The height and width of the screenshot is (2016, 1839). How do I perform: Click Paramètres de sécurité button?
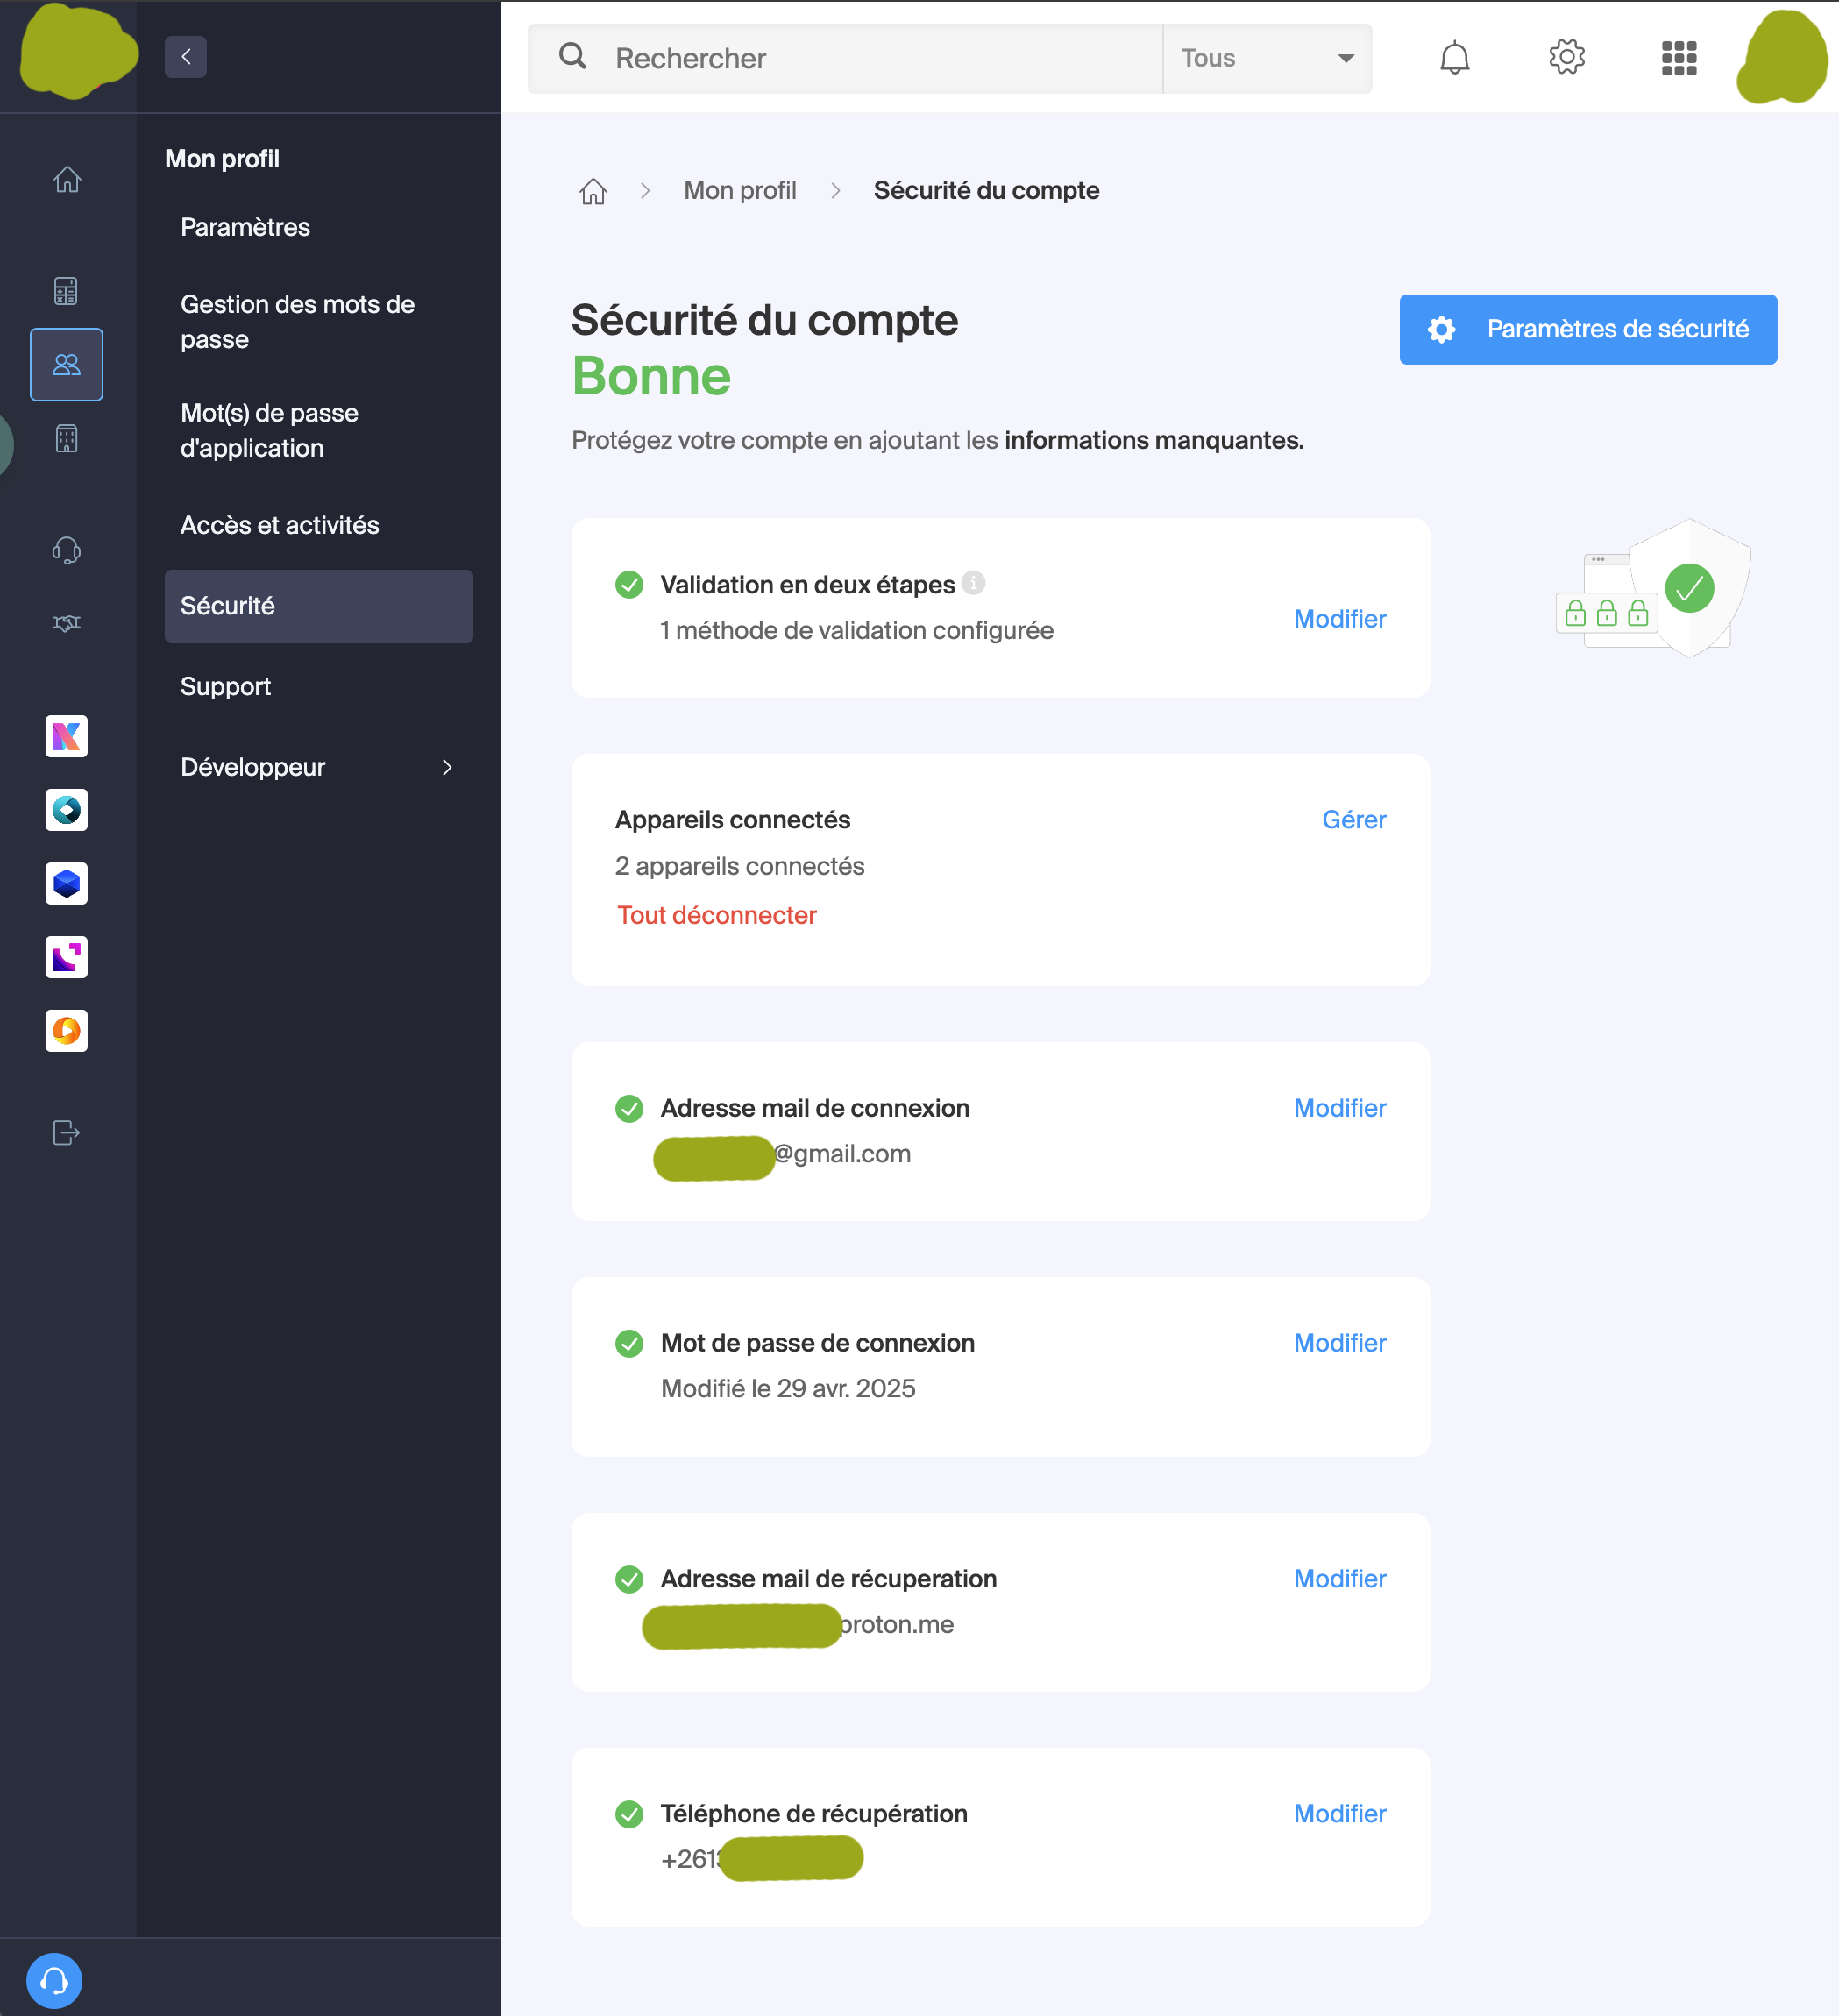point(1587,329)
